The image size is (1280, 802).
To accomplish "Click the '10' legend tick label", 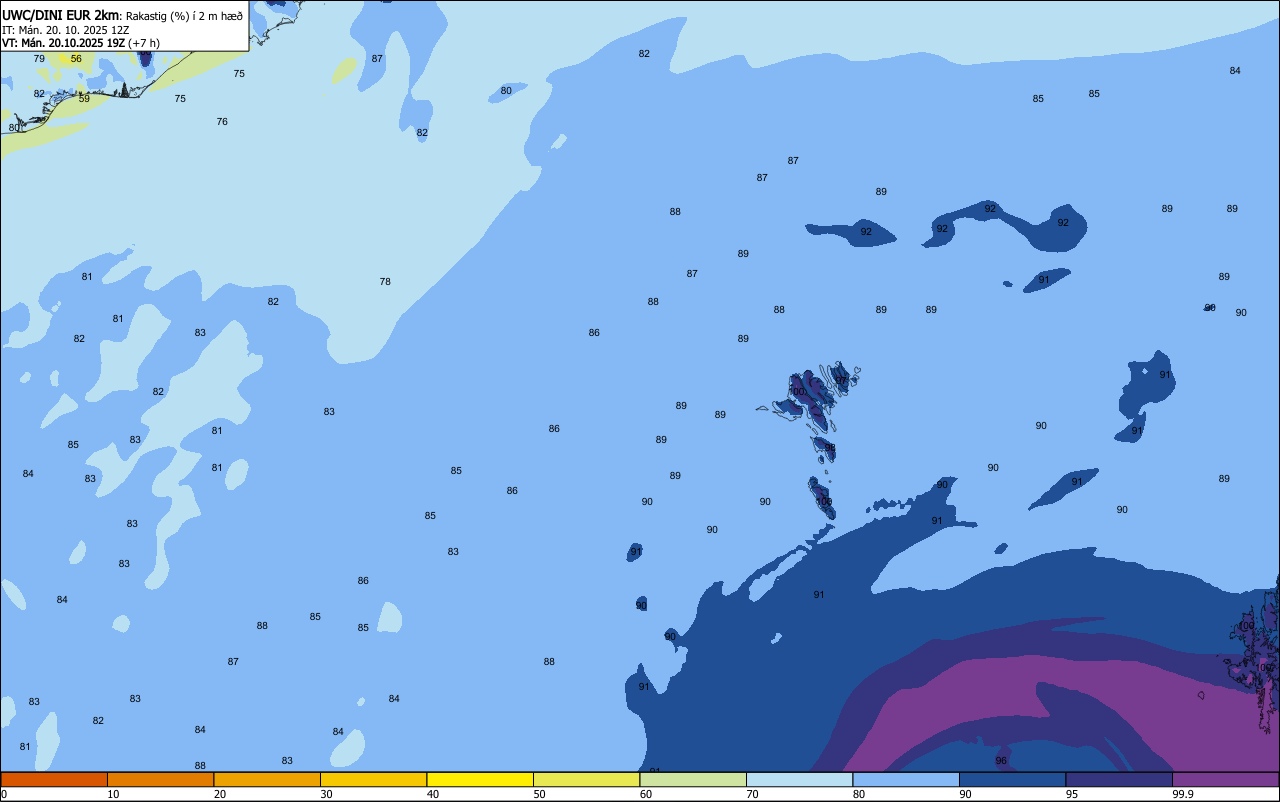I will tap(113, 794).
